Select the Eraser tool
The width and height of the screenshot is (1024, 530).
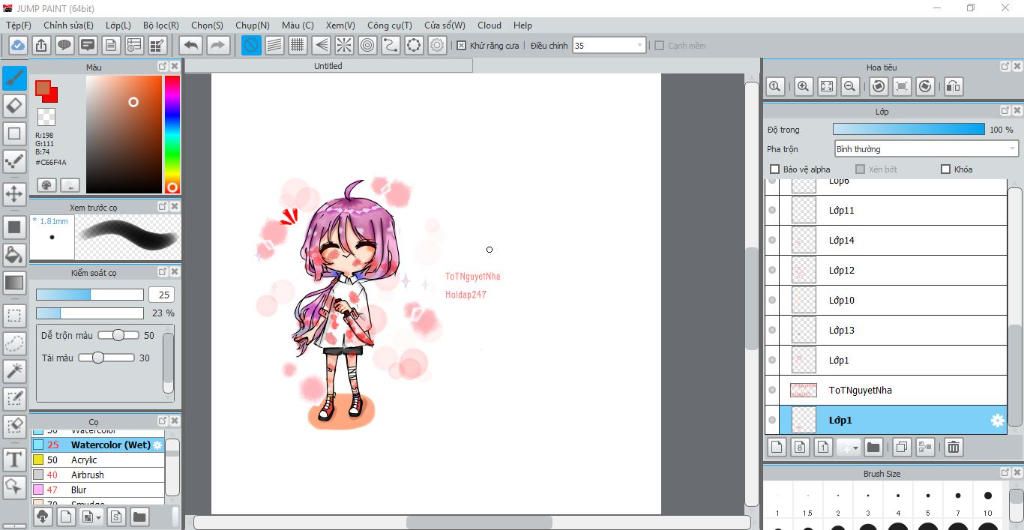pyautogui.click(x=14, y=106)
